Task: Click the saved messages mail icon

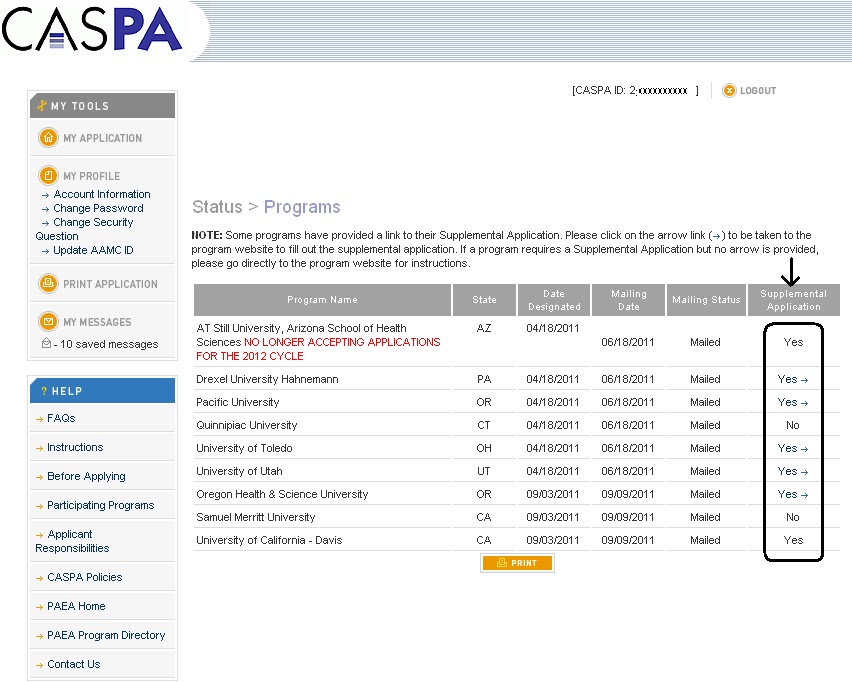Action: pos(46,343)
